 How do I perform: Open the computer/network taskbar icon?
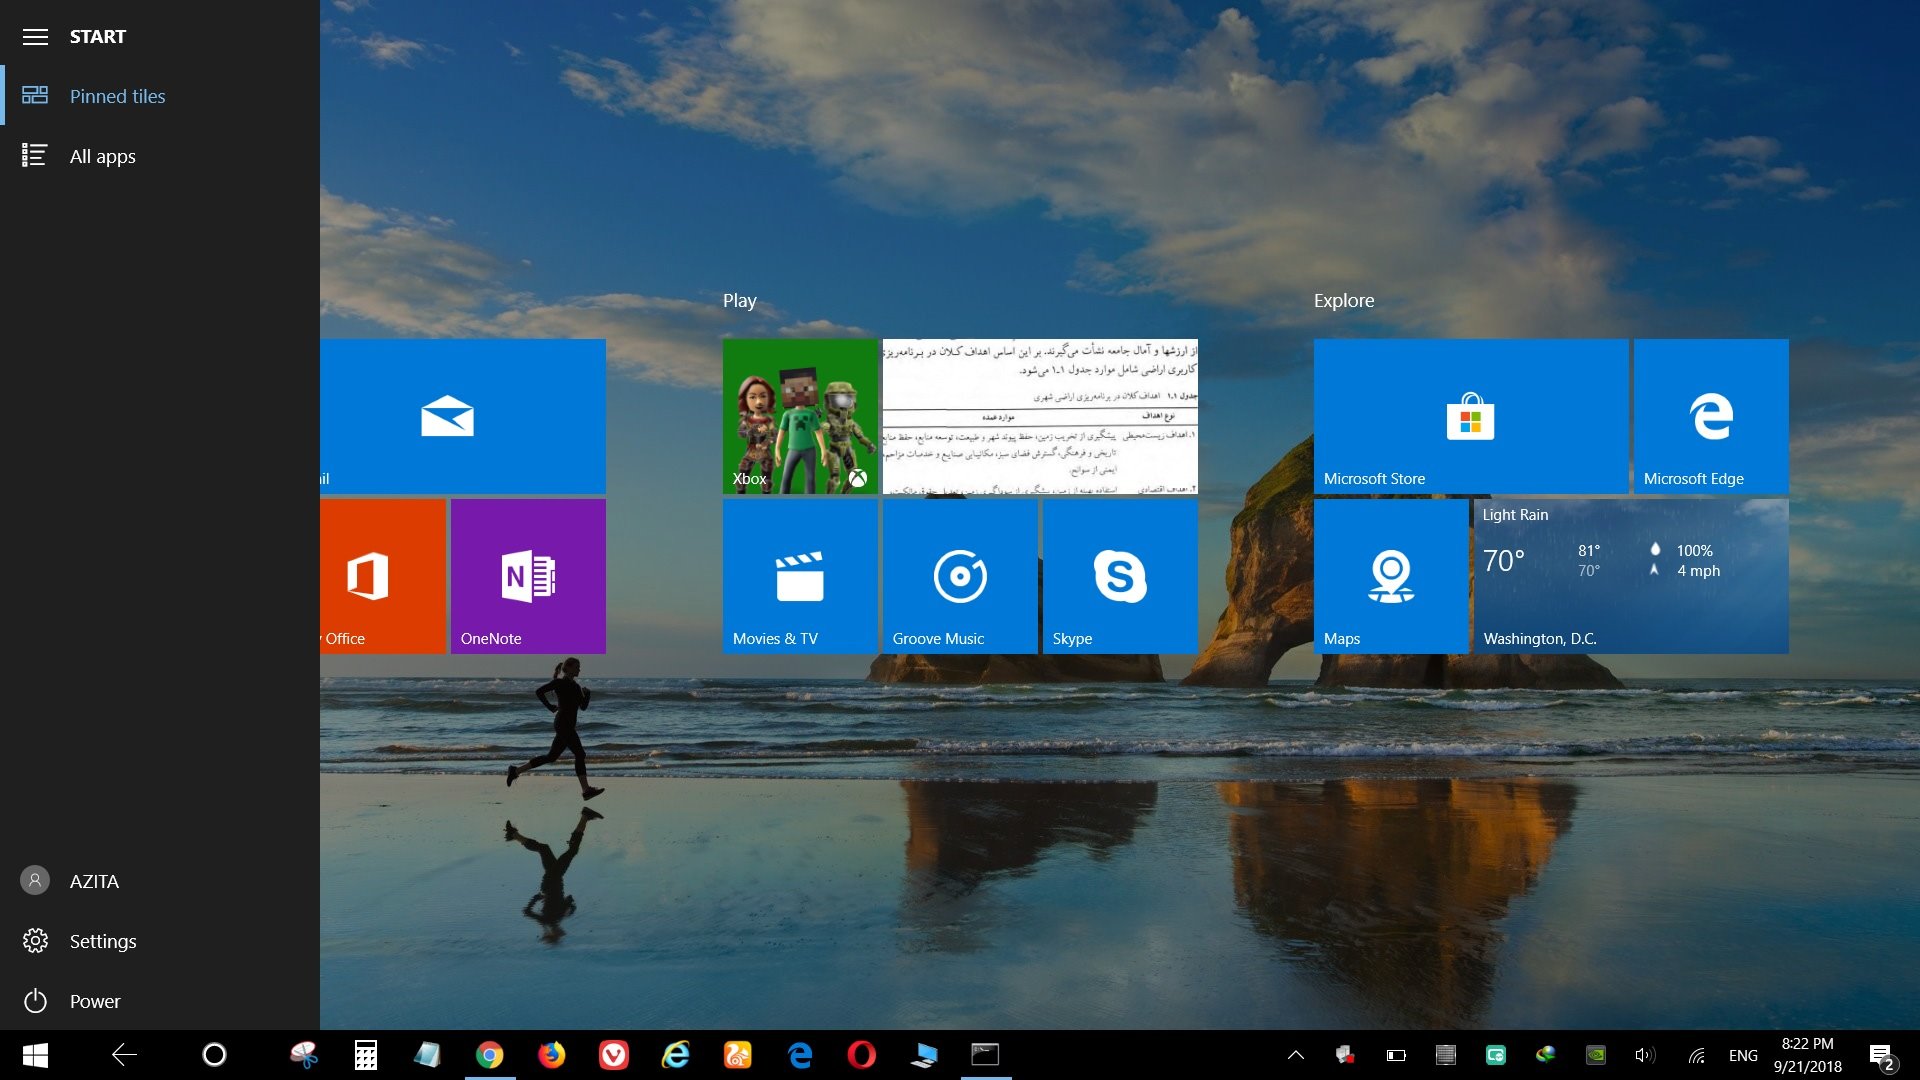point(924,1055)
